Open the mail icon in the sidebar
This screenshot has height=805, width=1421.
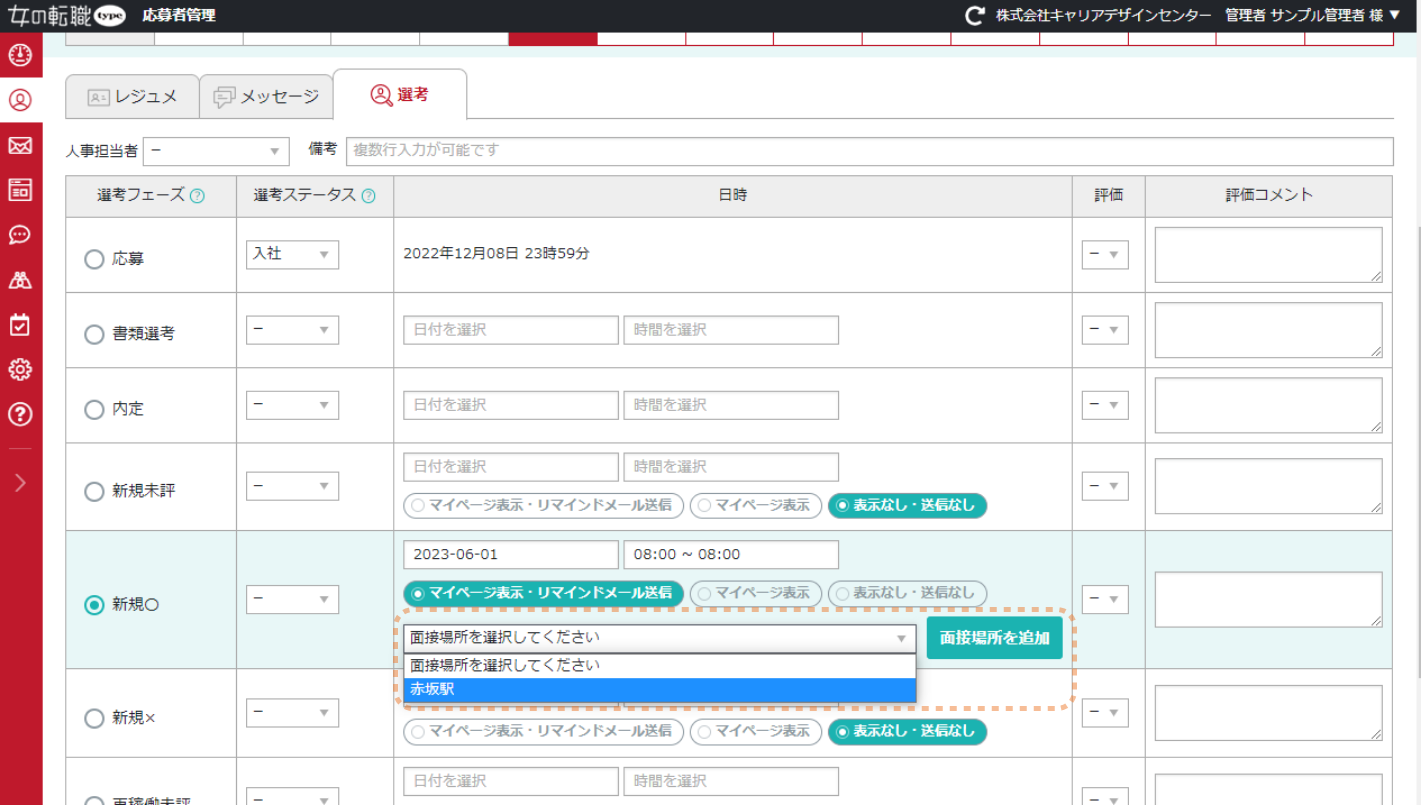tap(18, 148)
